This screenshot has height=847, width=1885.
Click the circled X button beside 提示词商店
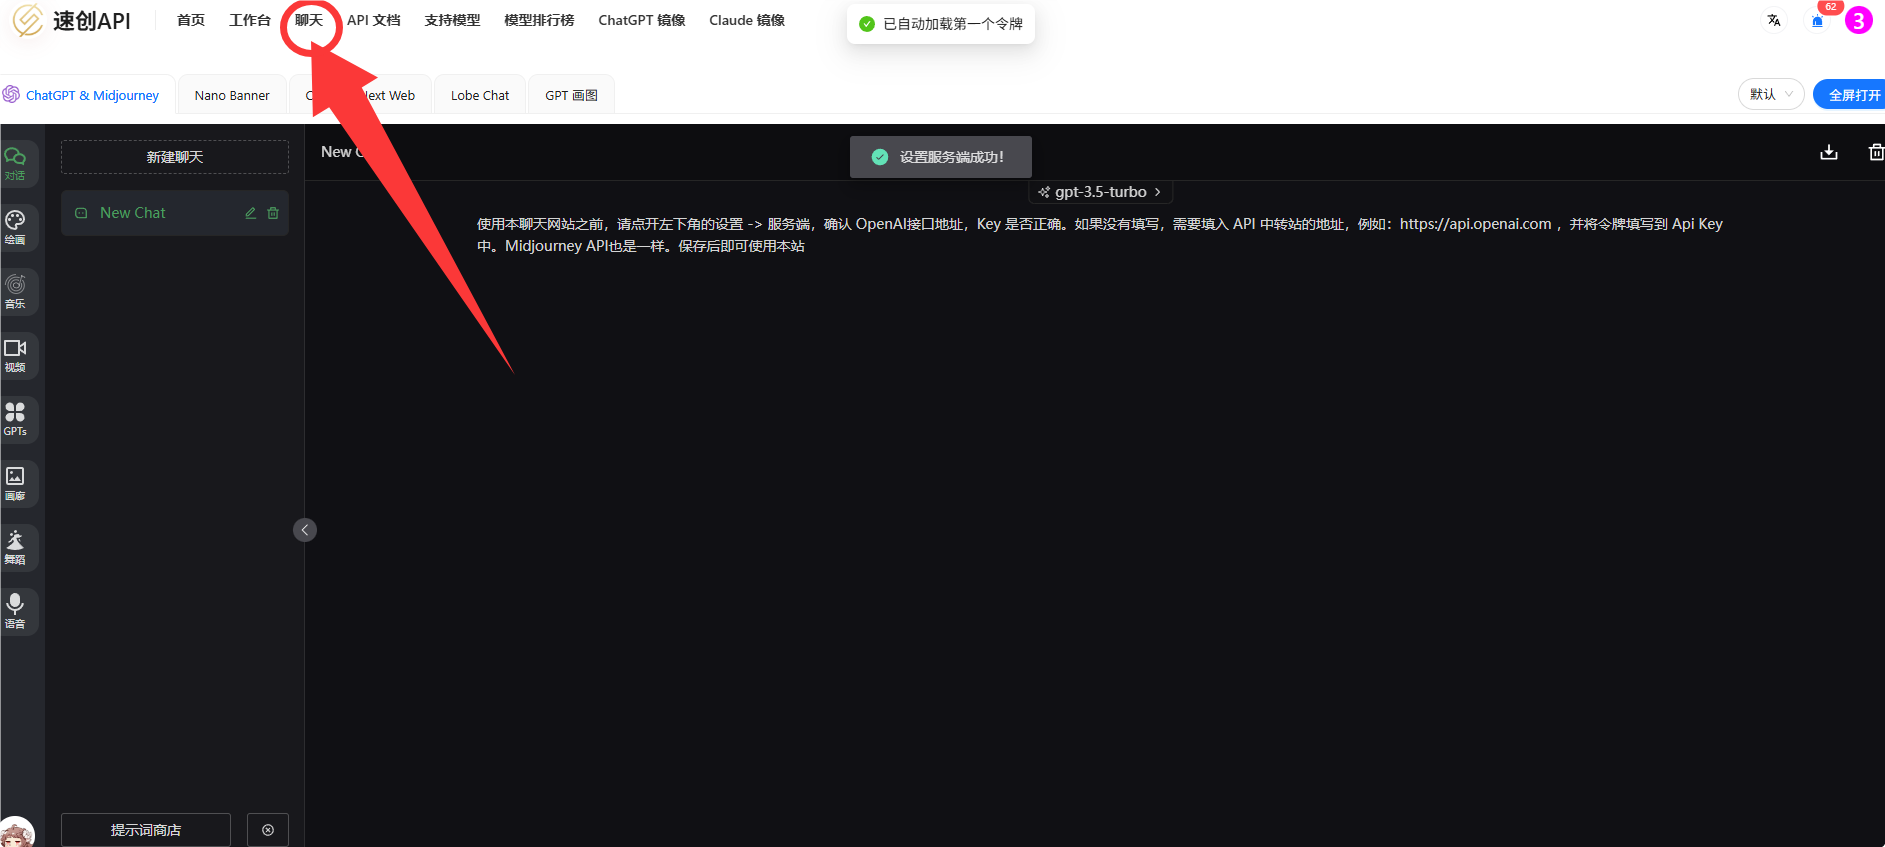pyautogui.click(x=268, y=830)
